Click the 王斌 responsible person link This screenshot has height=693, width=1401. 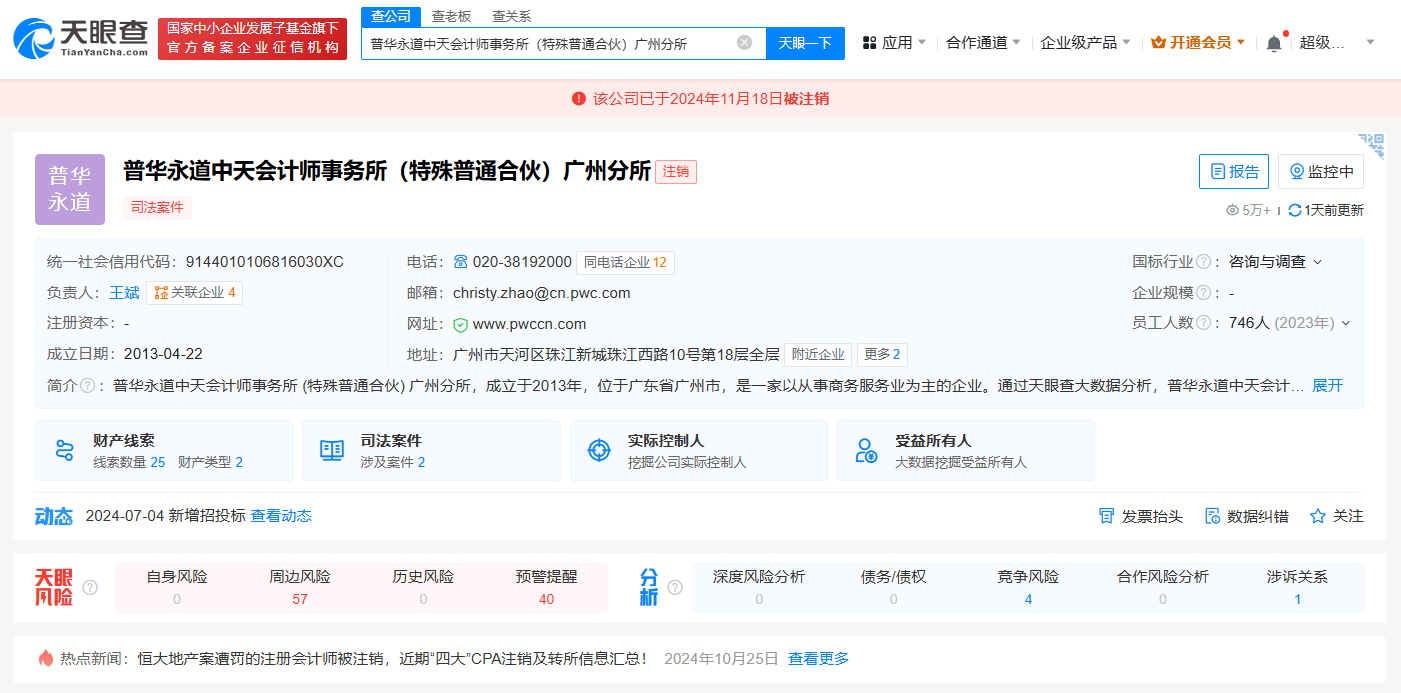124,293
